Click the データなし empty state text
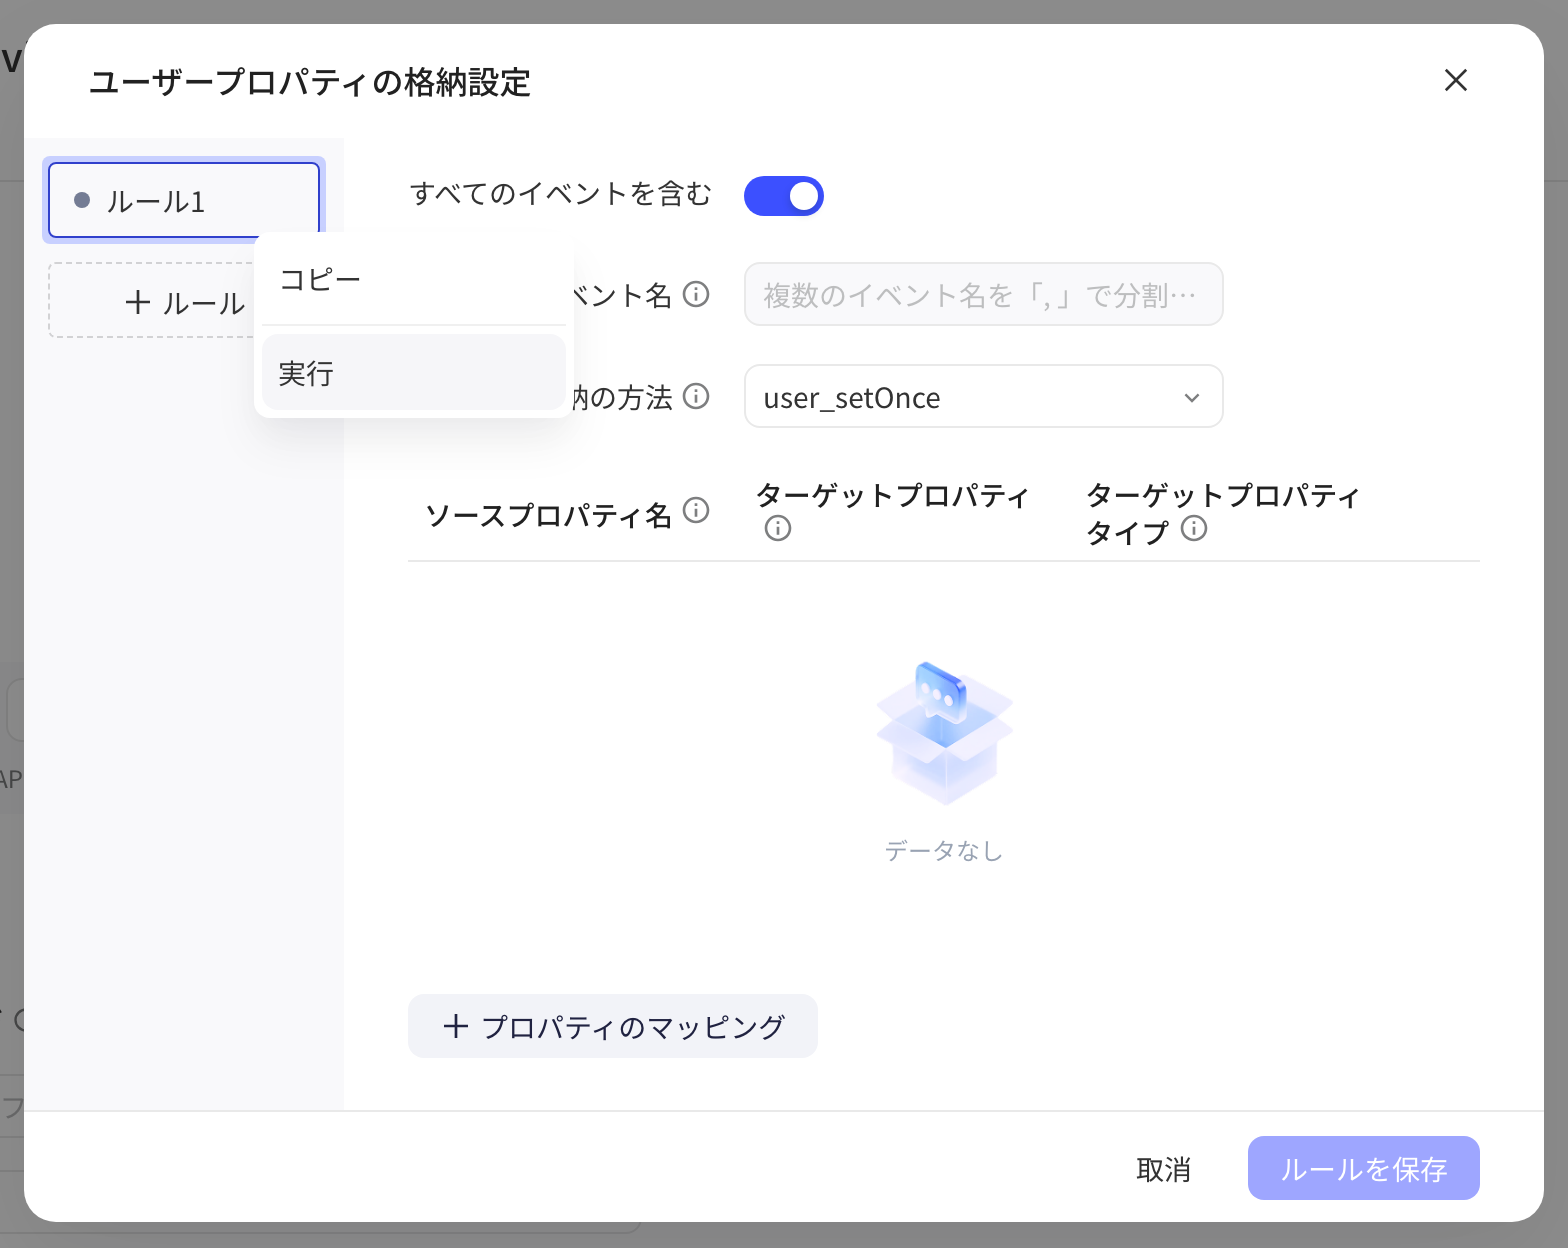The height and width of the screenshot is (1248, 1568). [944, 851]
